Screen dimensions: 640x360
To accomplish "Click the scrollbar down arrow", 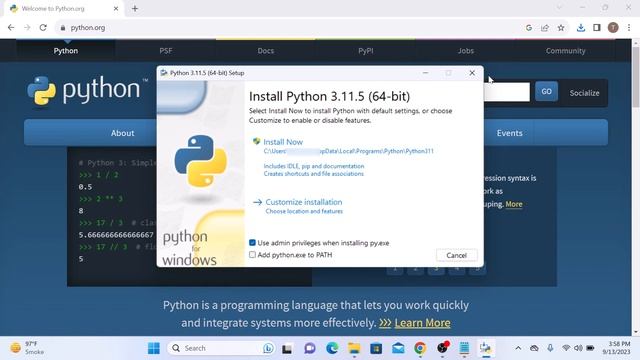I will 636,332.
